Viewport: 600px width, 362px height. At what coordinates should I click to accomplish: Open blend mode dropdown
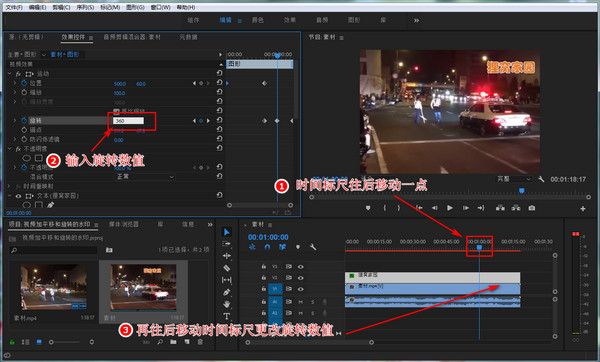point(145,177)
